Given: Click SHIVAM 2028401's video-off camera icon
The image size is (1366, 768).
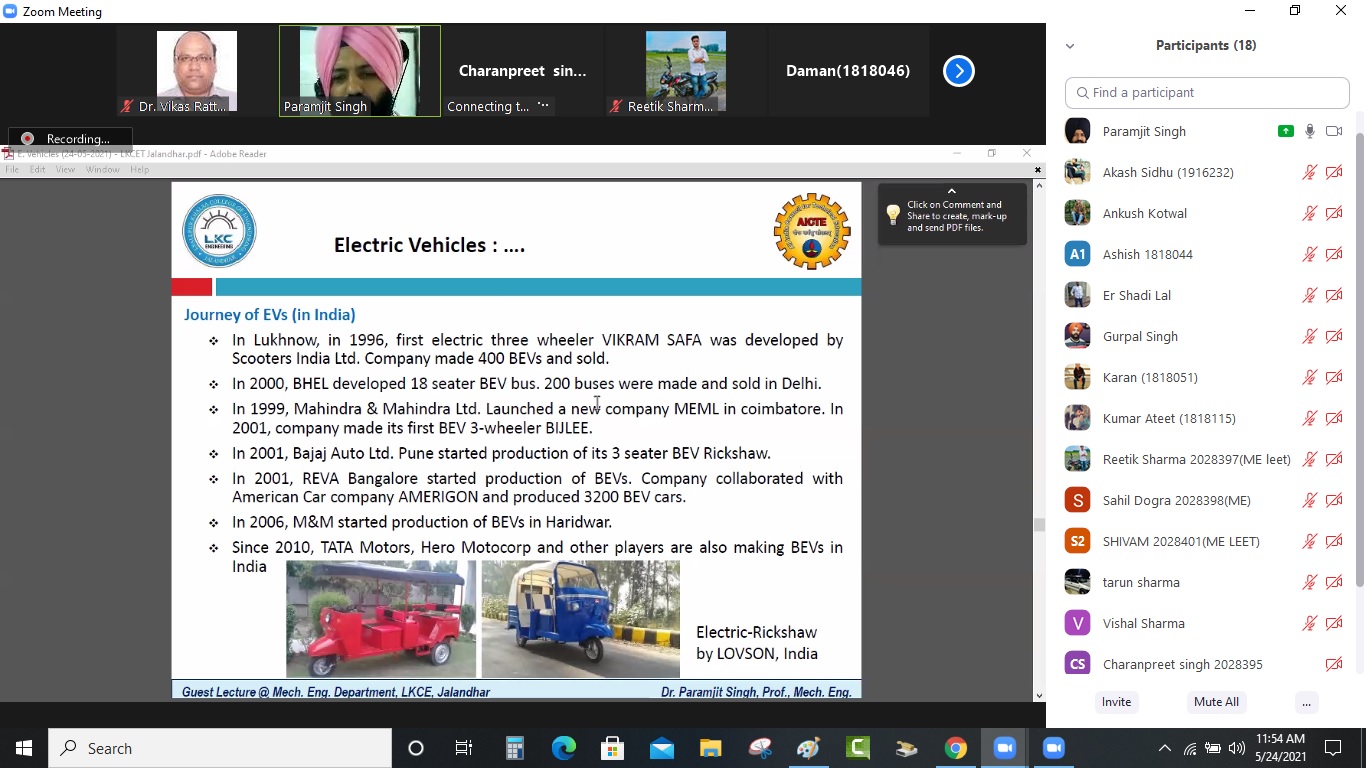Looking at the screenshot, I should coord(1334,541).
